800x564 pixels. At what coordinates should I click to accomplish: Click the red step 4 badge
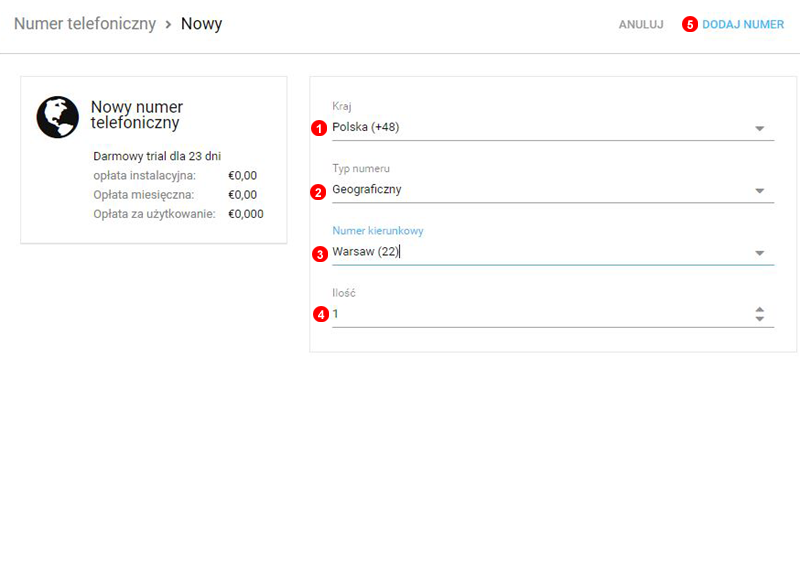(x=320, y=314)
